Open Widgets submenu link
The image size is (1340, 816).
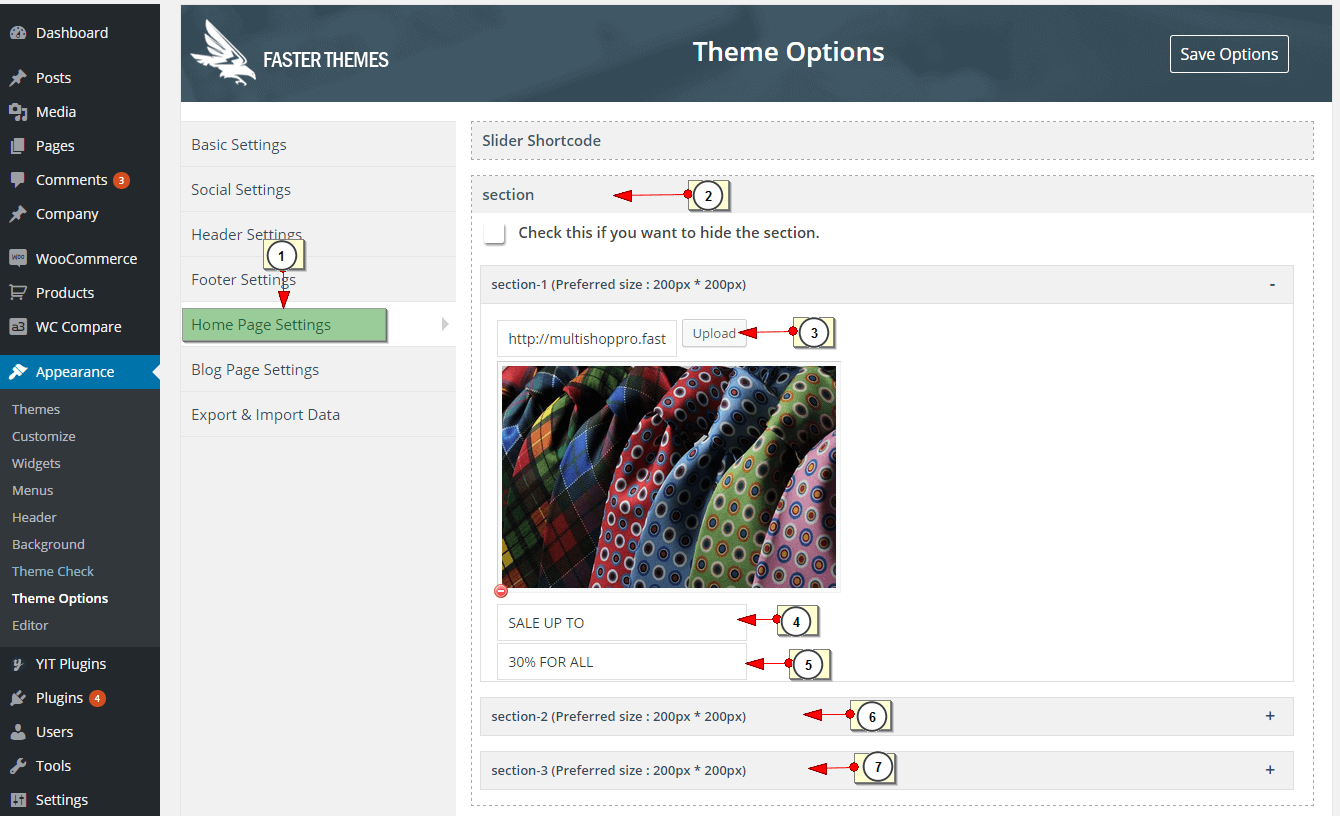tap(36, 463)
